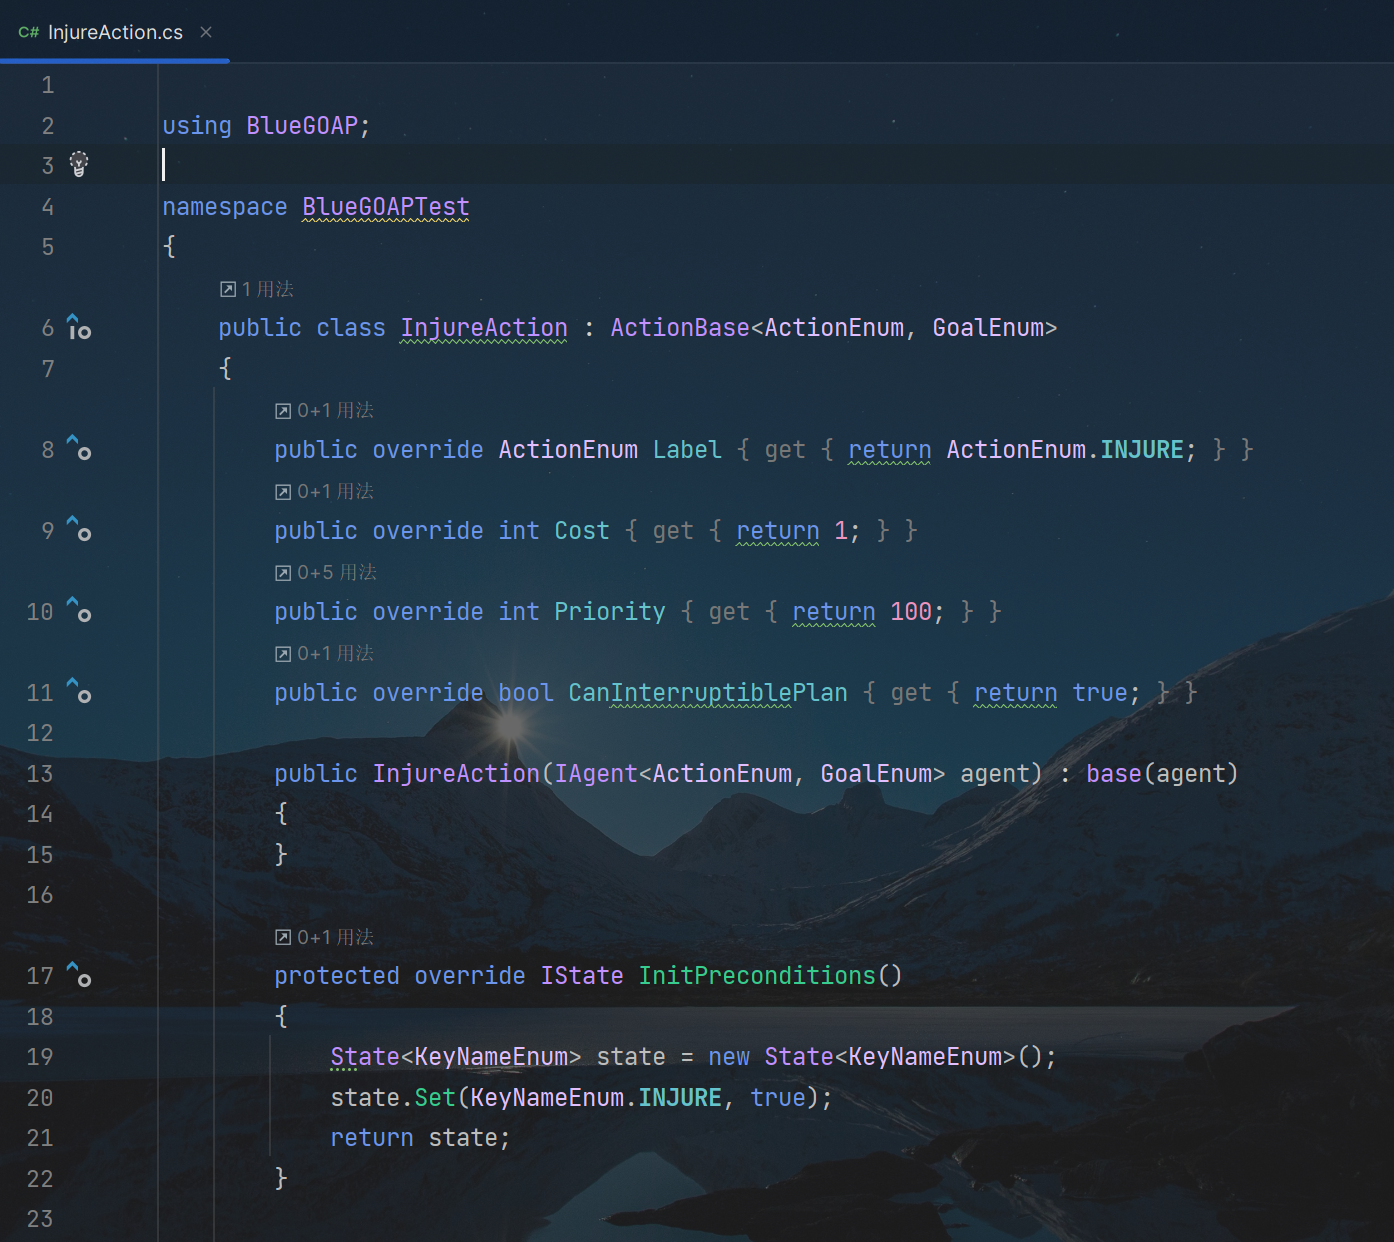Image resolution: width=1394 pixels, height=1242 pixels.
Task: Show the '0+5 用法' usages above the Priority property
Action: click(x=326, y=572)
